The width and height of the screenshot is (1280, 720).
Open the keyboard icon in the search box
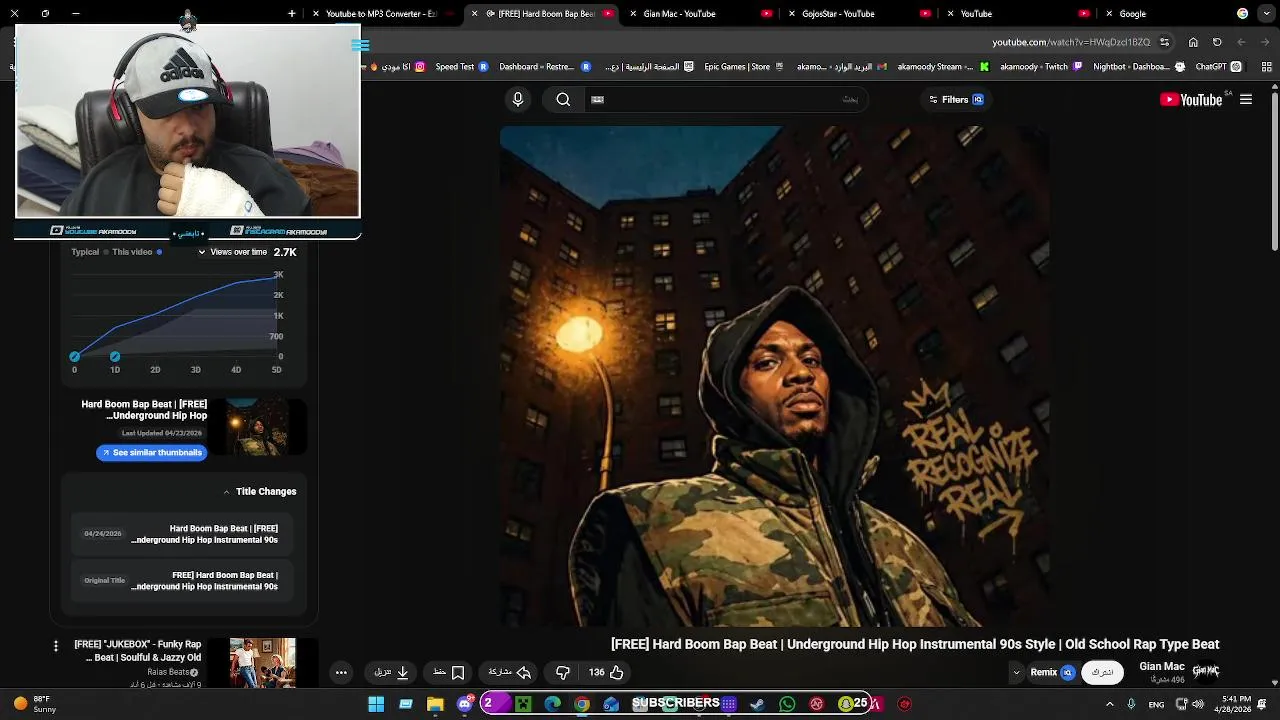click(597, 99)
